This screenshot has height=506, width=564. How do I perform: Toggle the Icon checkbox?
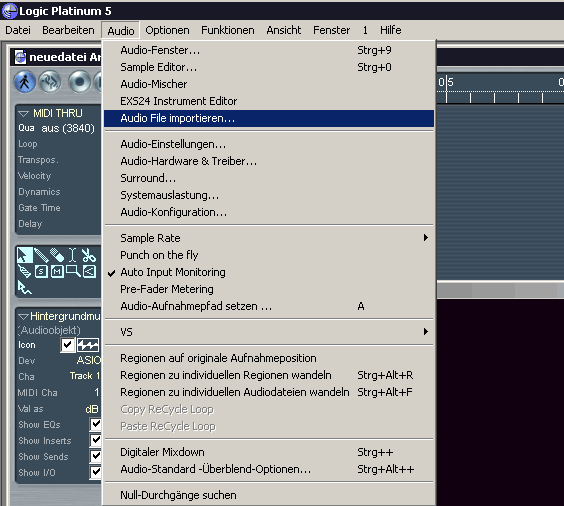67,345
